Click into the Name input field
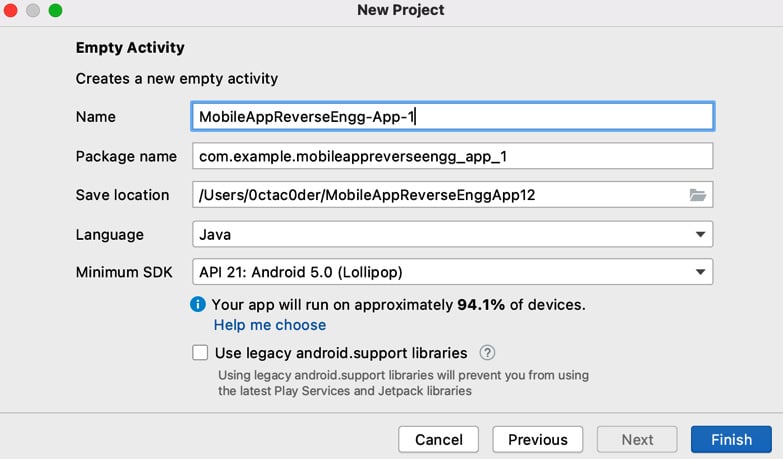 point(452,116)
